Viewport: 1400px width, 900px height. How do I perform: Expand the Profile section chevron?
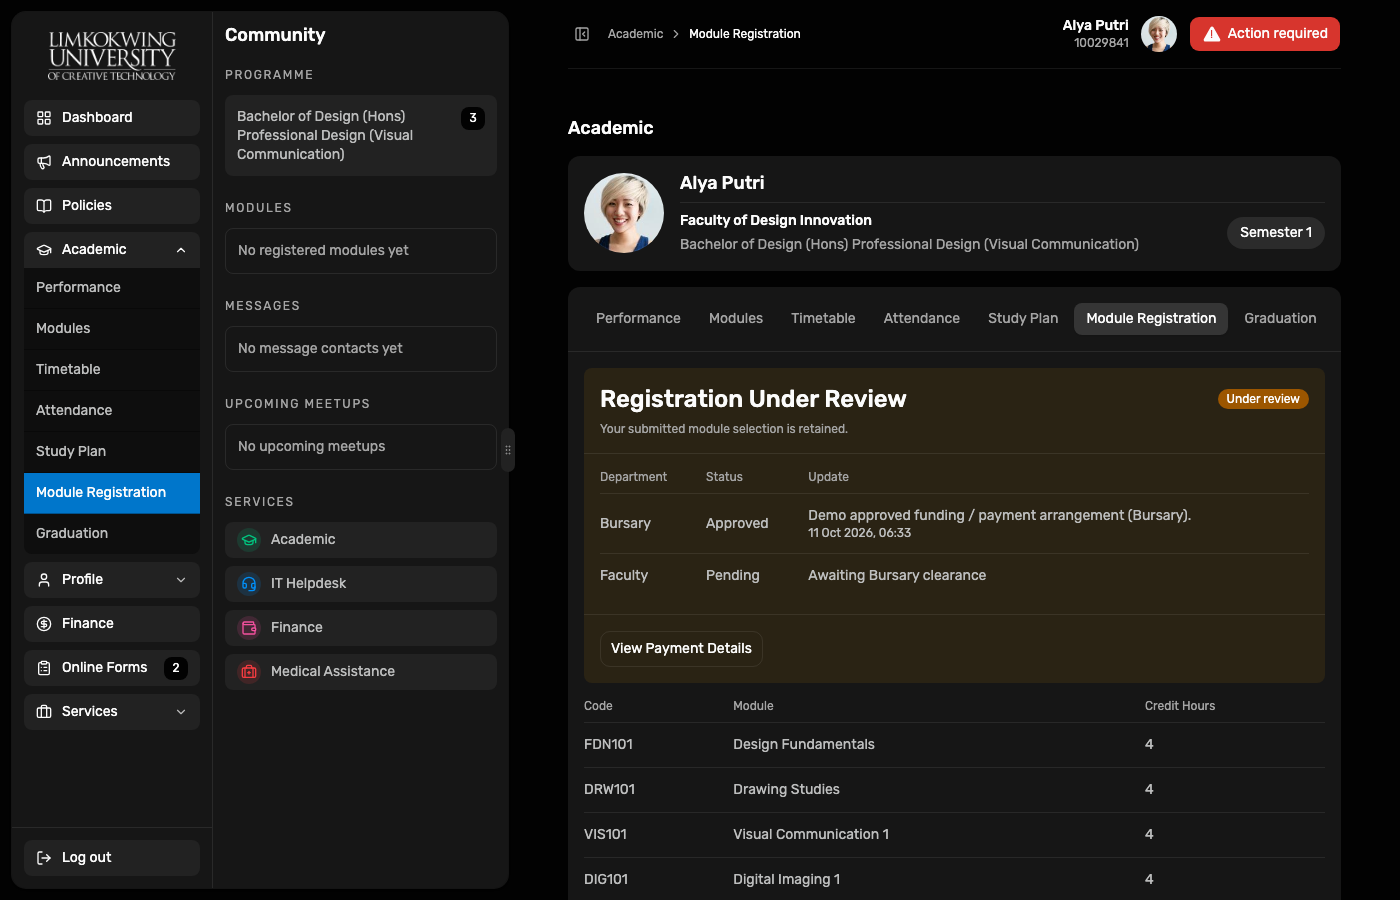pos(181,580)
